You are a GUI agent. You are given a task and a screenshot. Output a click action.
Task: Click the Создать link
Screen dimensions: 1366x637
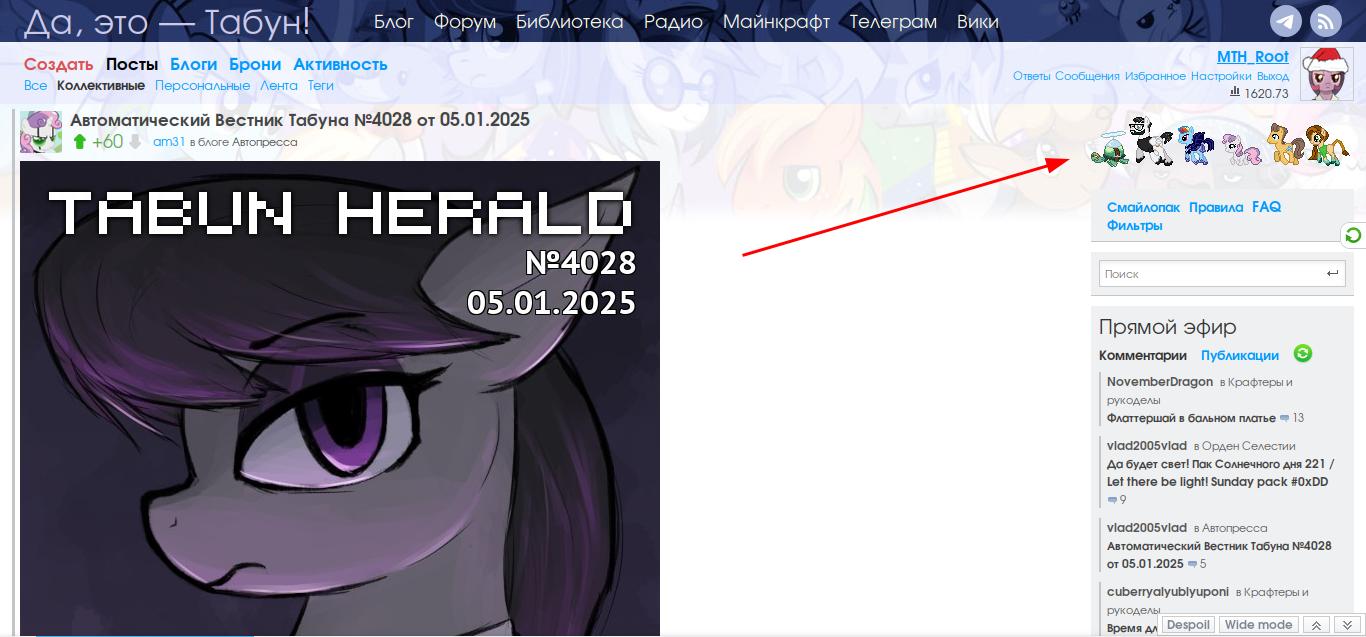58,64
